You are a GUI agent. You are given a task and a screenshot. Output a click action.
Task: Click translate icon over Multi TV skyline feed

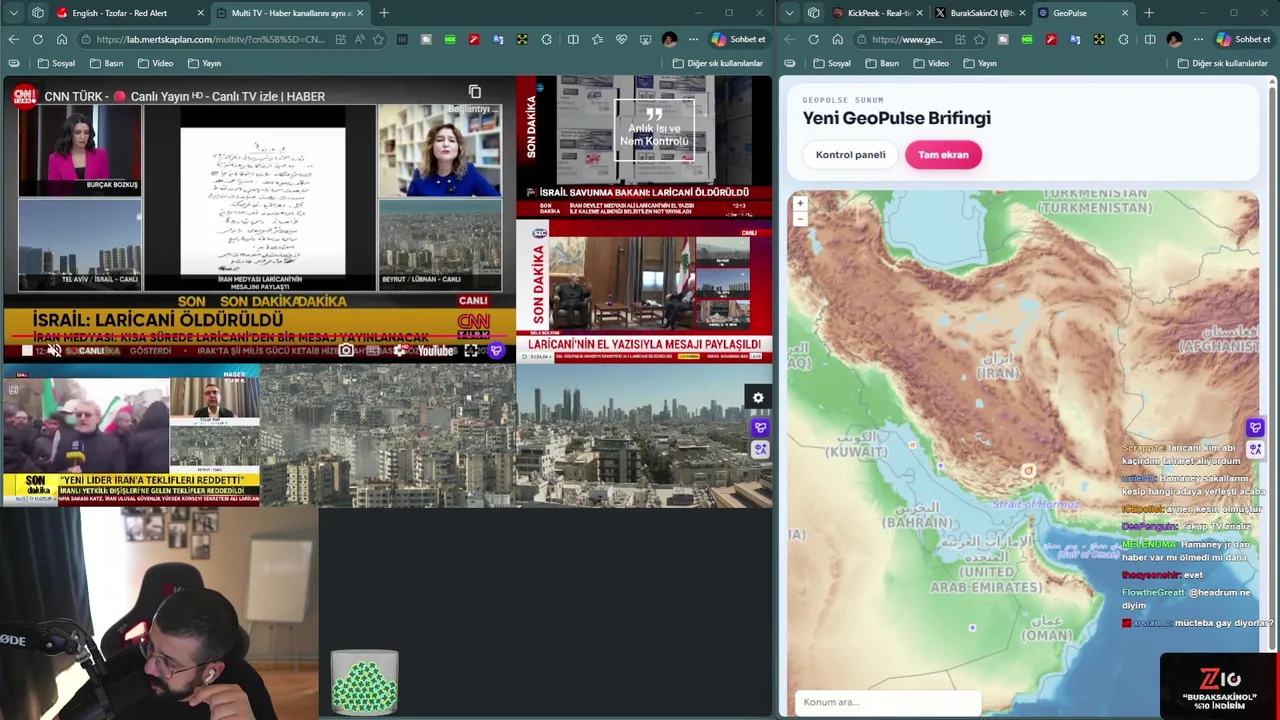tap(760, 450)
